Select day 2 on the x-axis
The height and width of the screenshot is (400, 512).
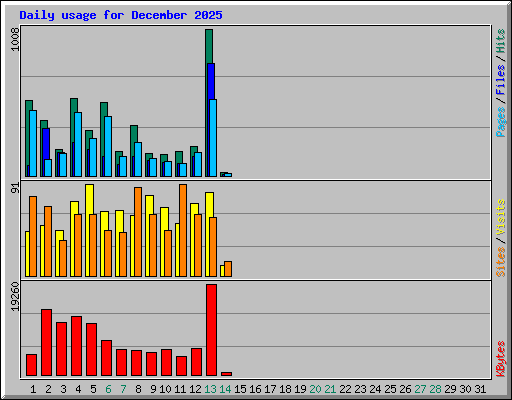pyautogui.click(x=48, y=389)
